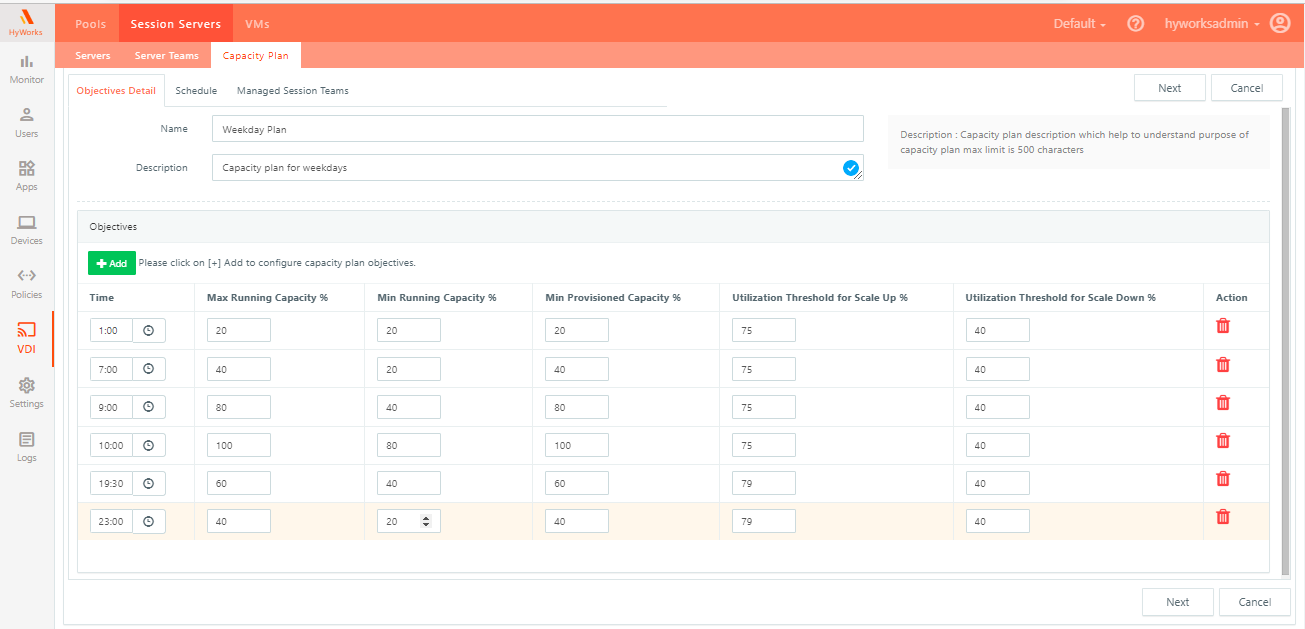Click stepper on 23:00 Min Running Capacity
1305x629 pixels.
click(x=427, y=521)
